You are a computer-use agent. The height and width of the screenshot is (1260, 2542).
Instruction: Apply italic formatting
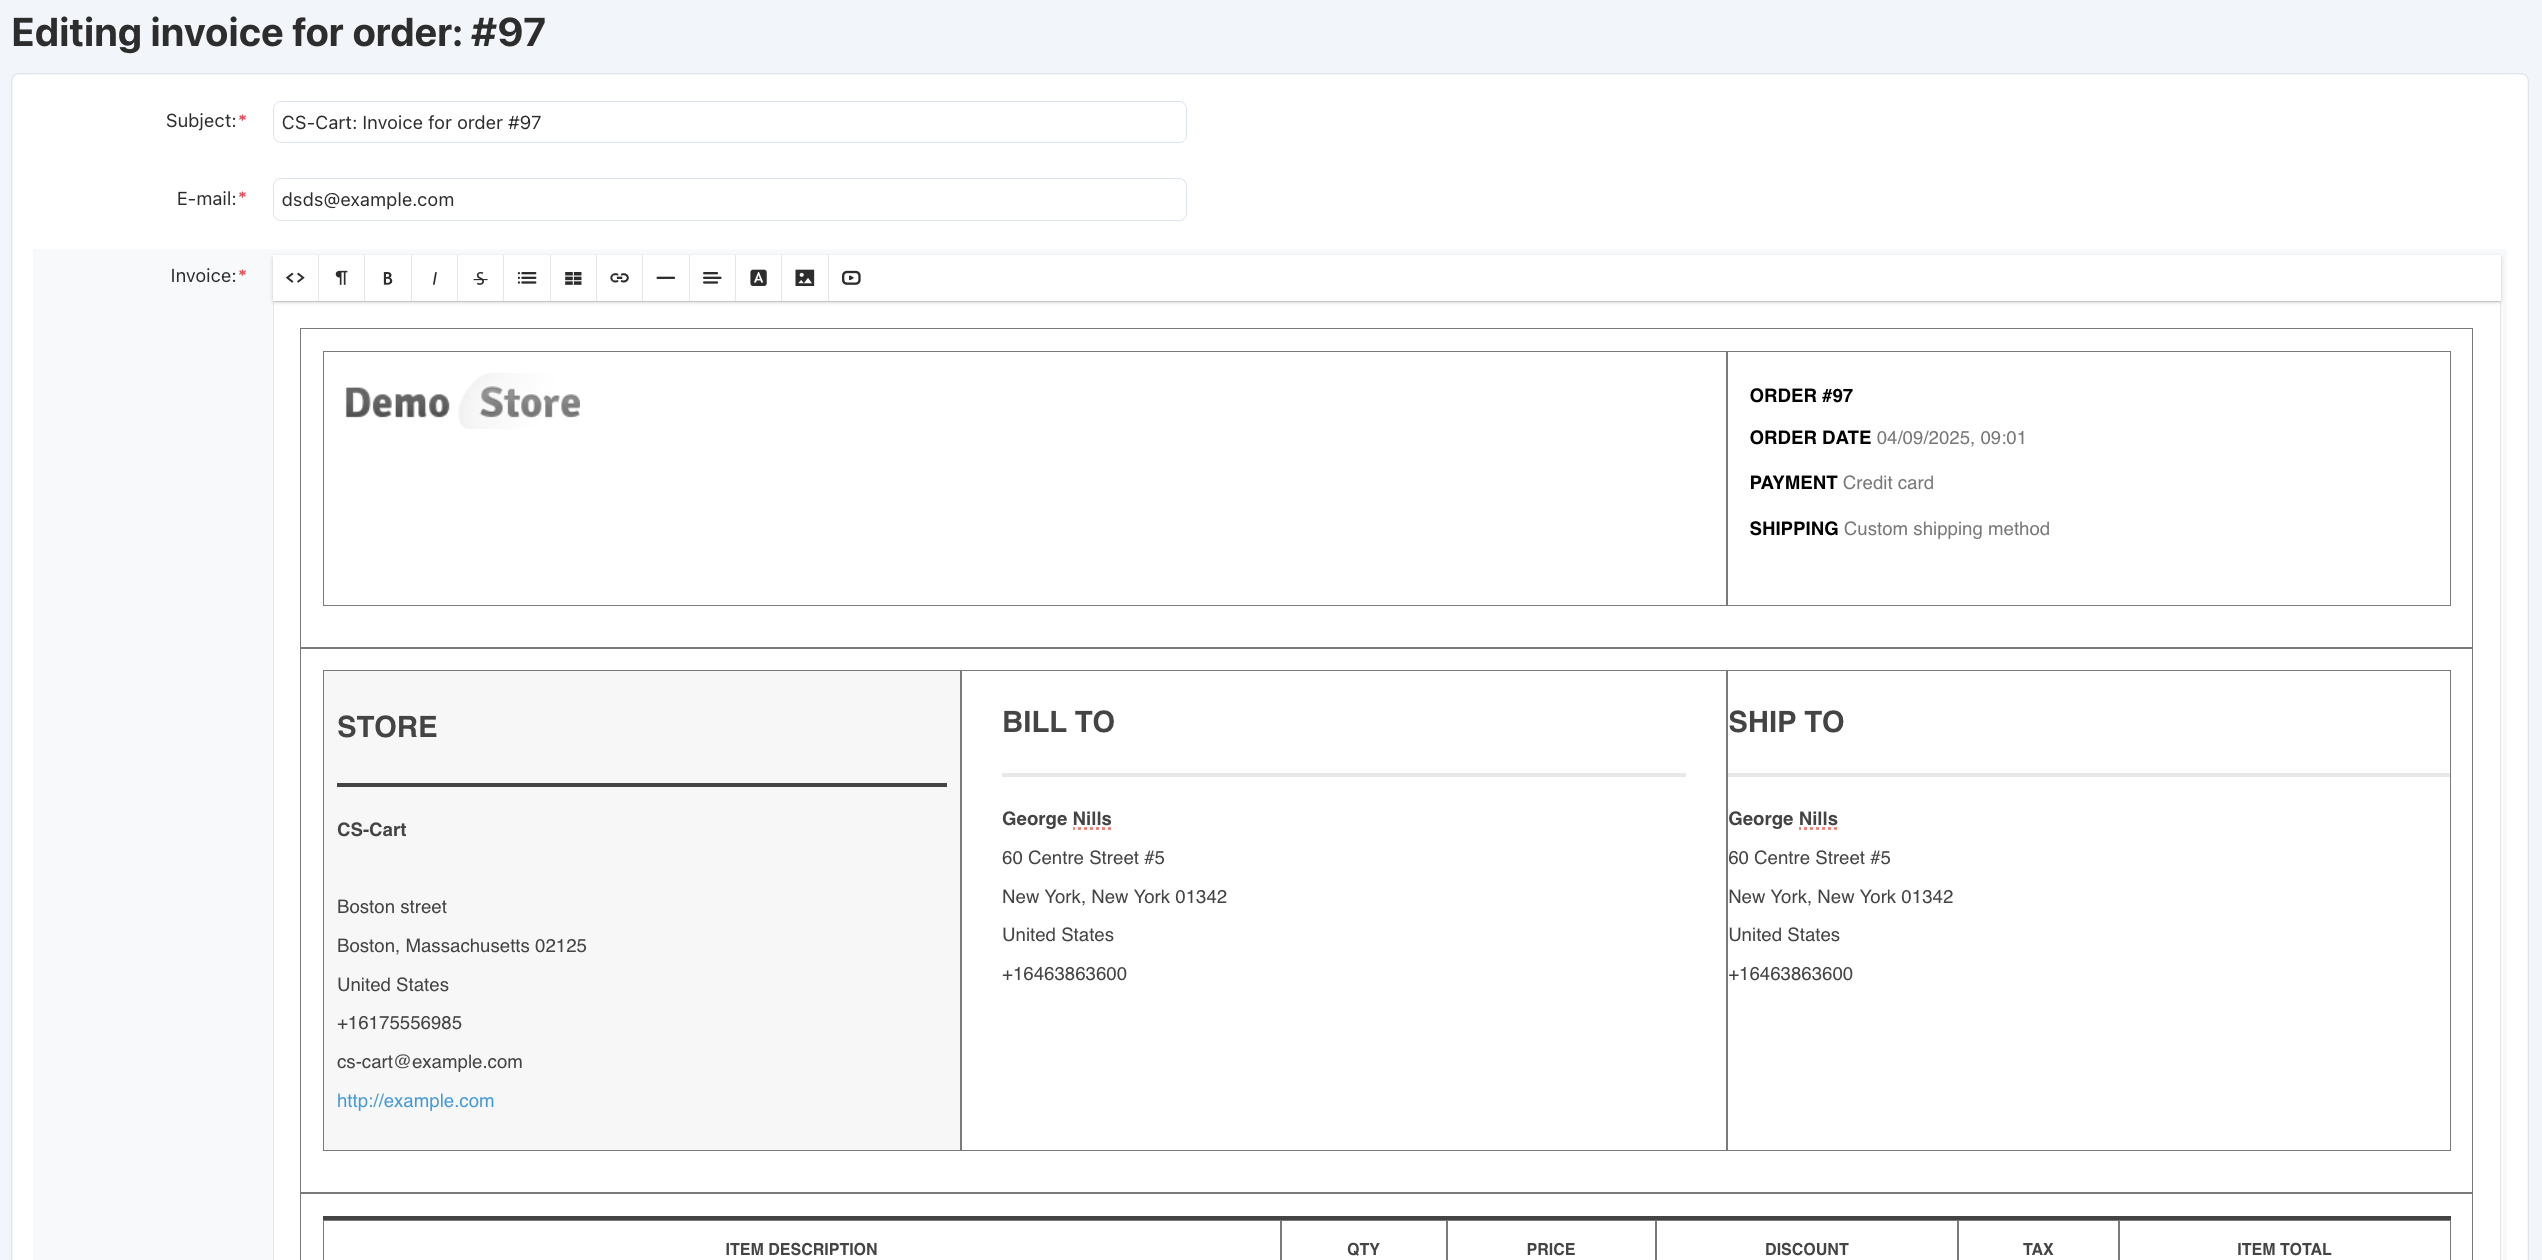tap(434, 278)
